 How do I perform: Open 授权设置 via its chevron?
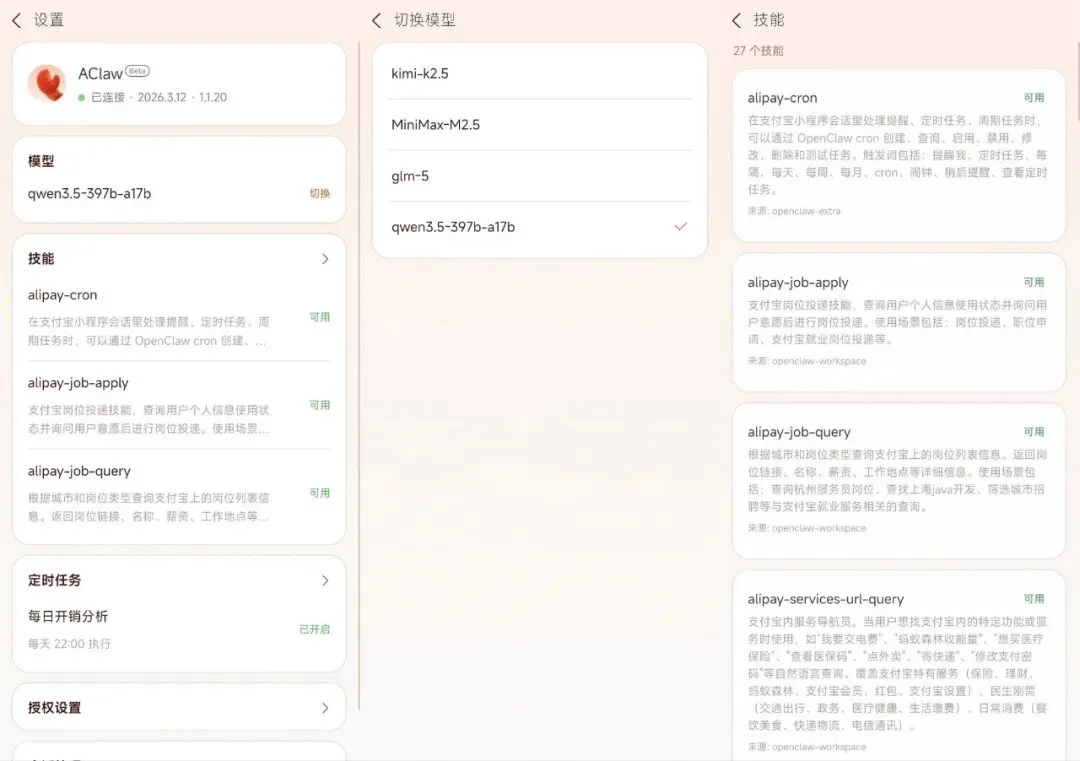coord(324,707)
